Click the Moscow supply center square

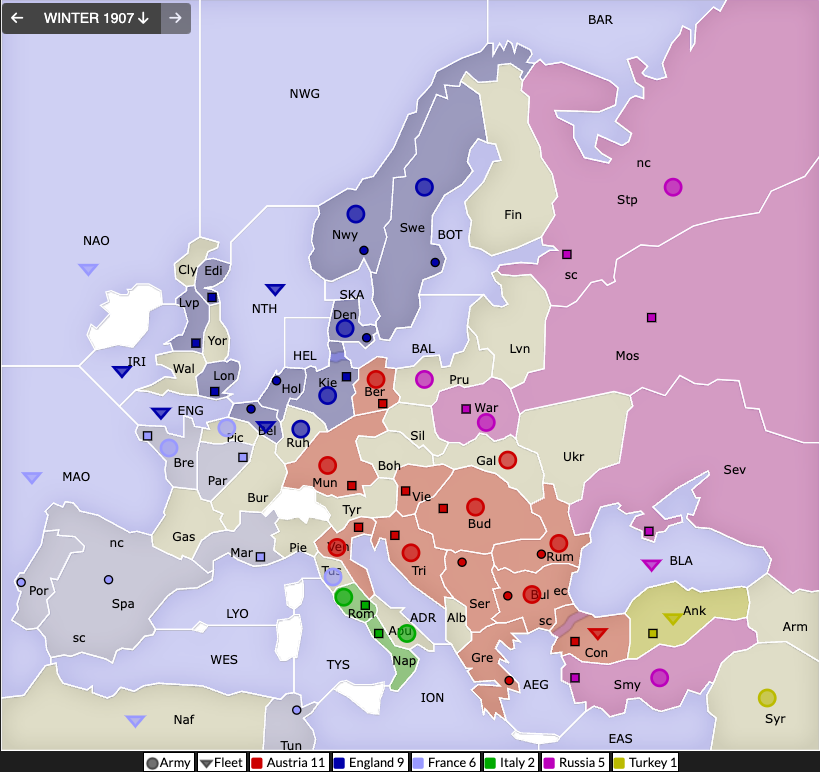click(652, 317)
